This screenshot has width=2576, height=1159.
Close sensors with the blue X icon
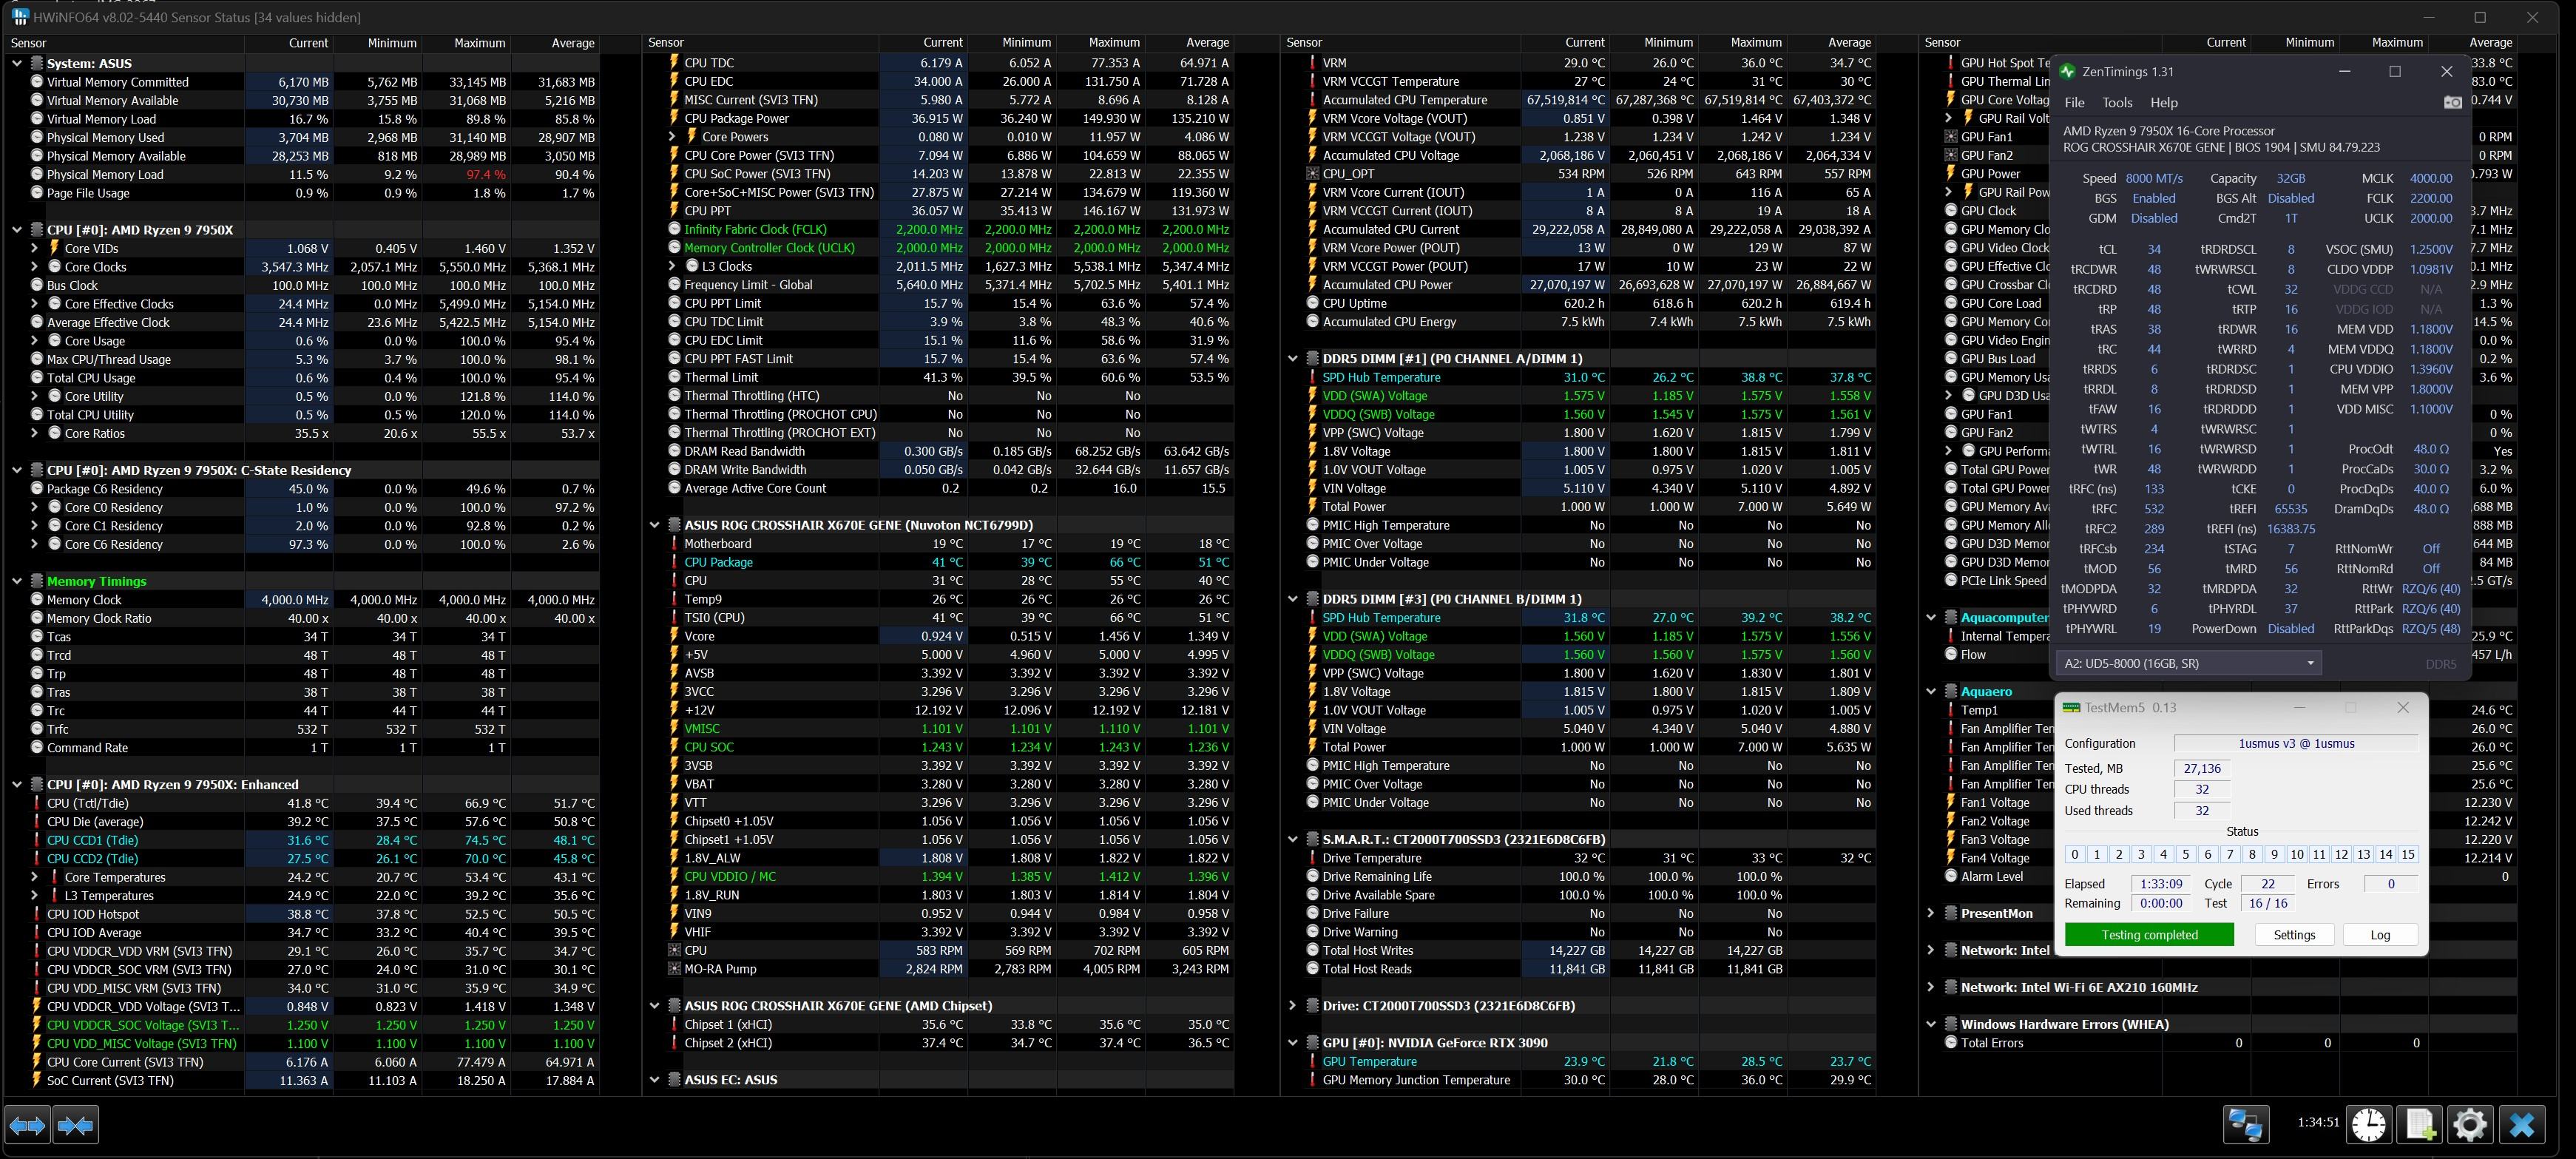[x=2522, y=1125]
